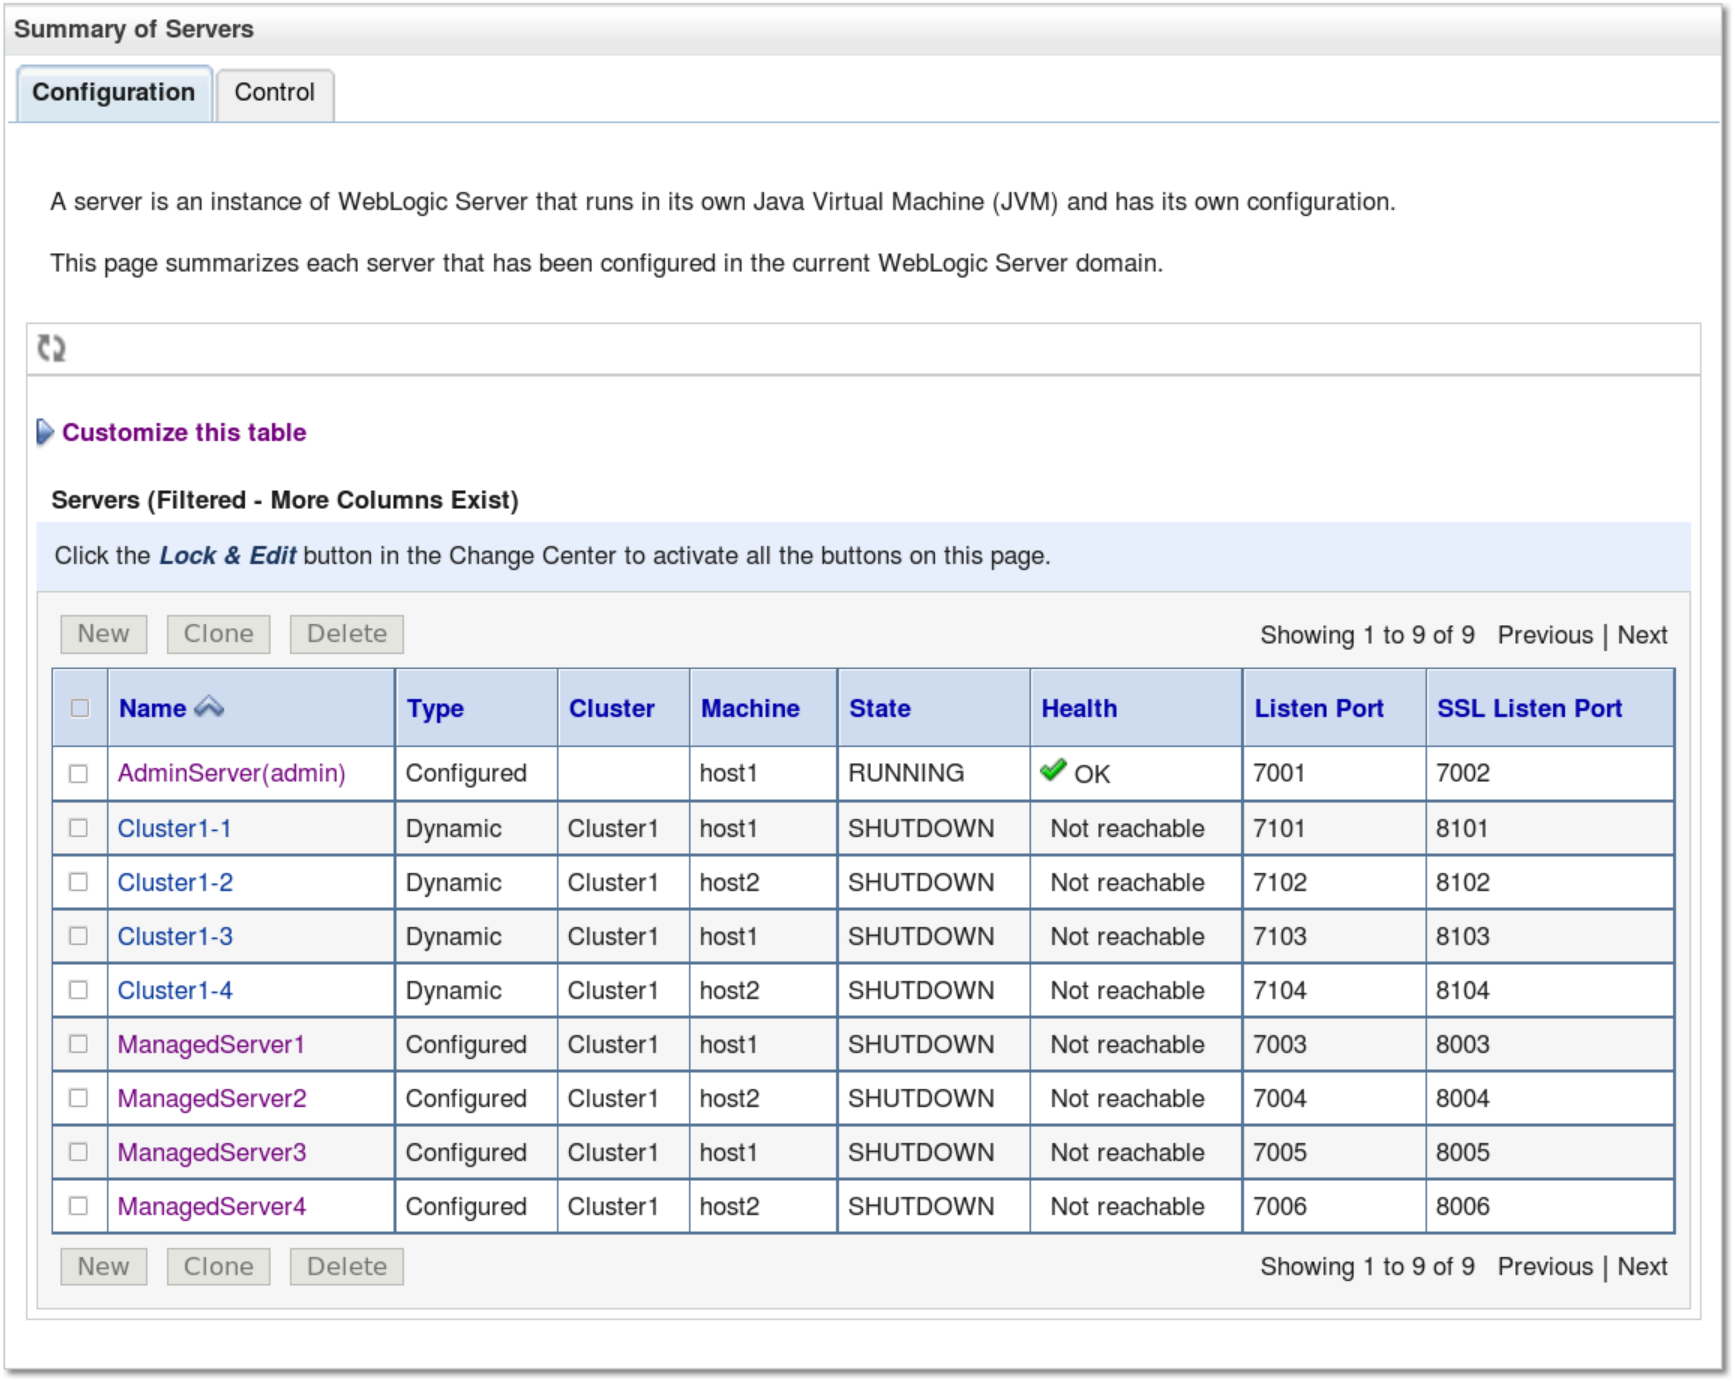Click the top Clone button
Image resolution: width=1735 pixels, height=1381 pixels.
tap(219, 634)
